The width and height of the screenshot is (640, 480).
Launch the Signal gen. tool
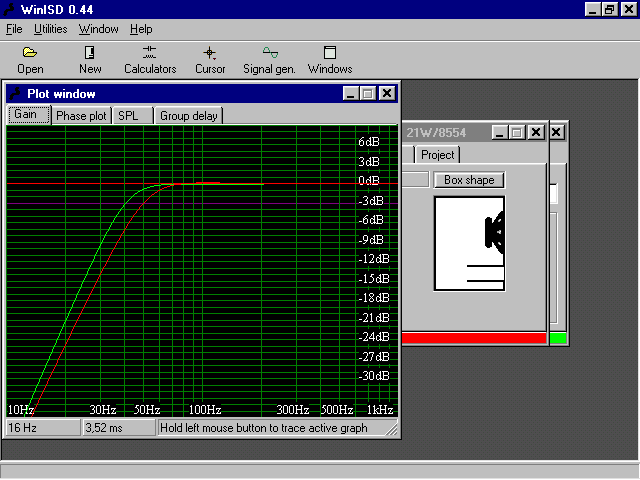click(269, 60)
